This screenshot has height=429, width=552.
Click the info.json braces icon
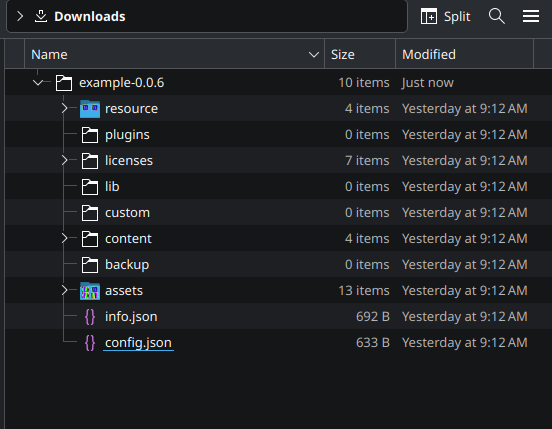90,317
